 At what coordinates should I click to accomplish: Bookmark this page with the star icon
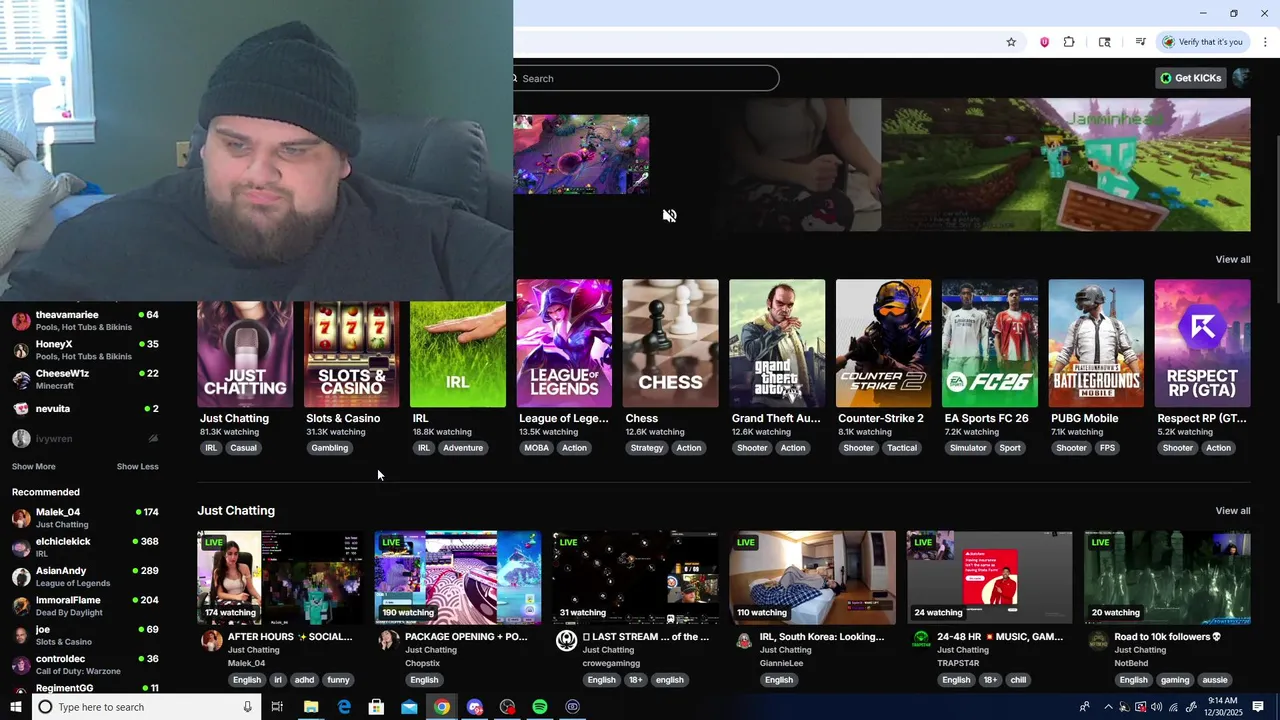point(1011,42)
